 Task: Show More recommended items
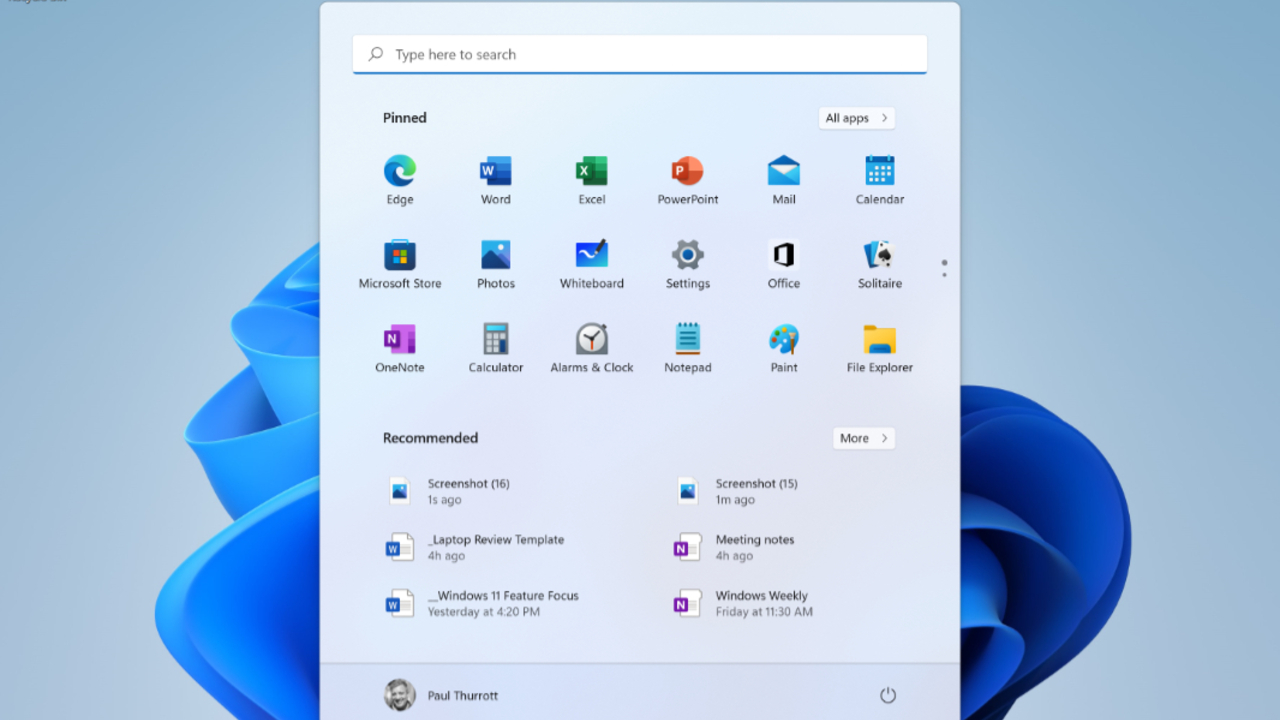tap(864, 438)
